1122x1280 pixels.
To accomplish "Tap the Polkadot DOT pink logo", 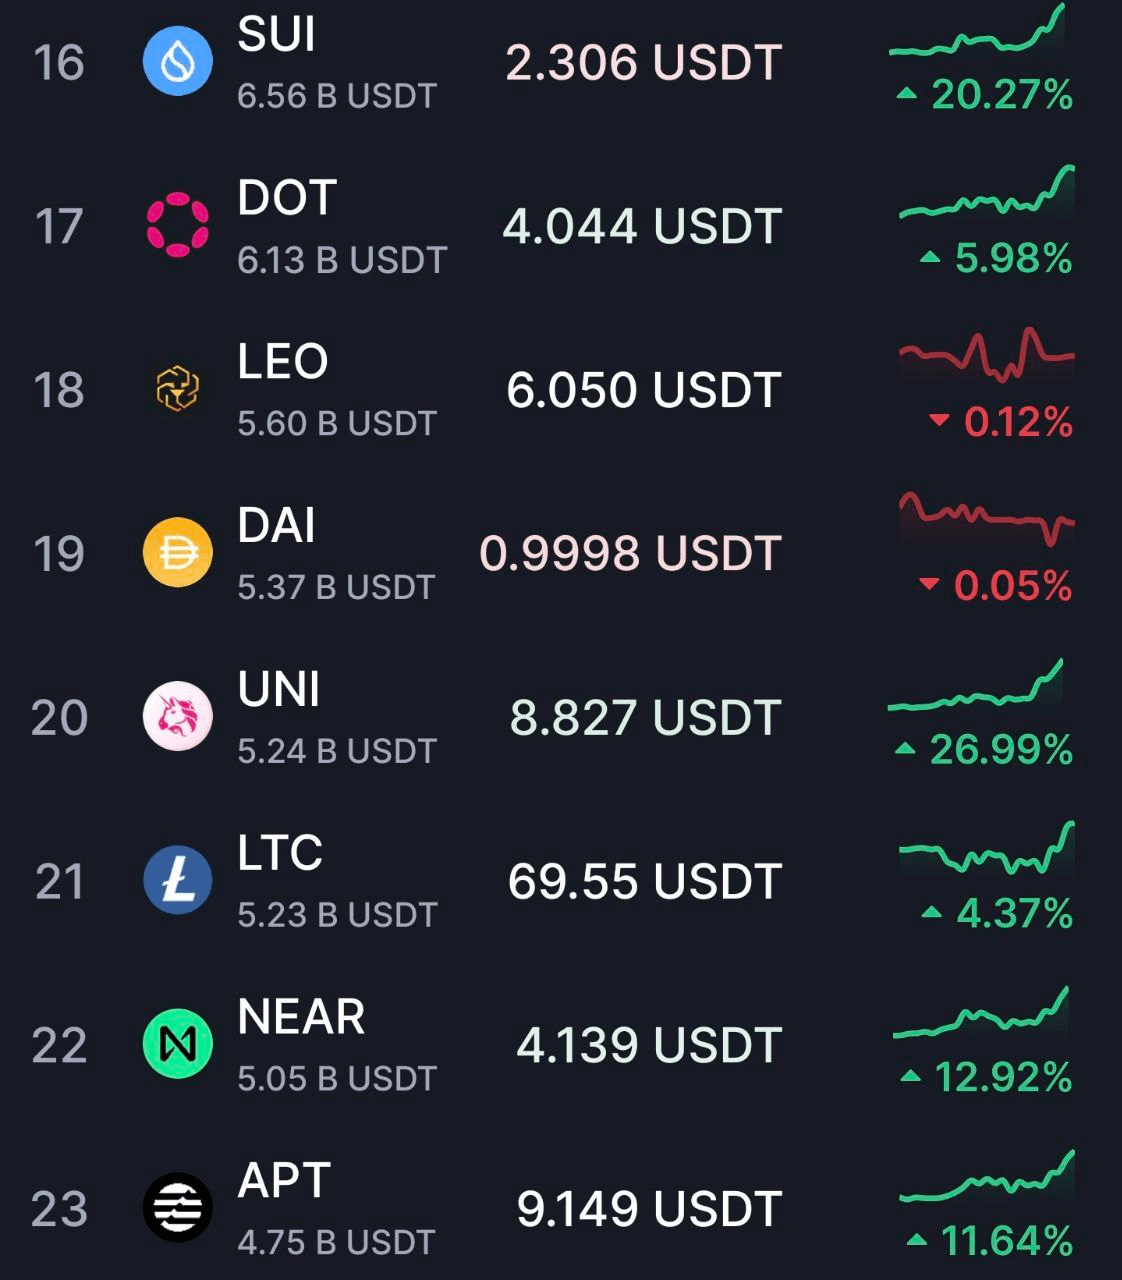I will click(x=178, y=225).
